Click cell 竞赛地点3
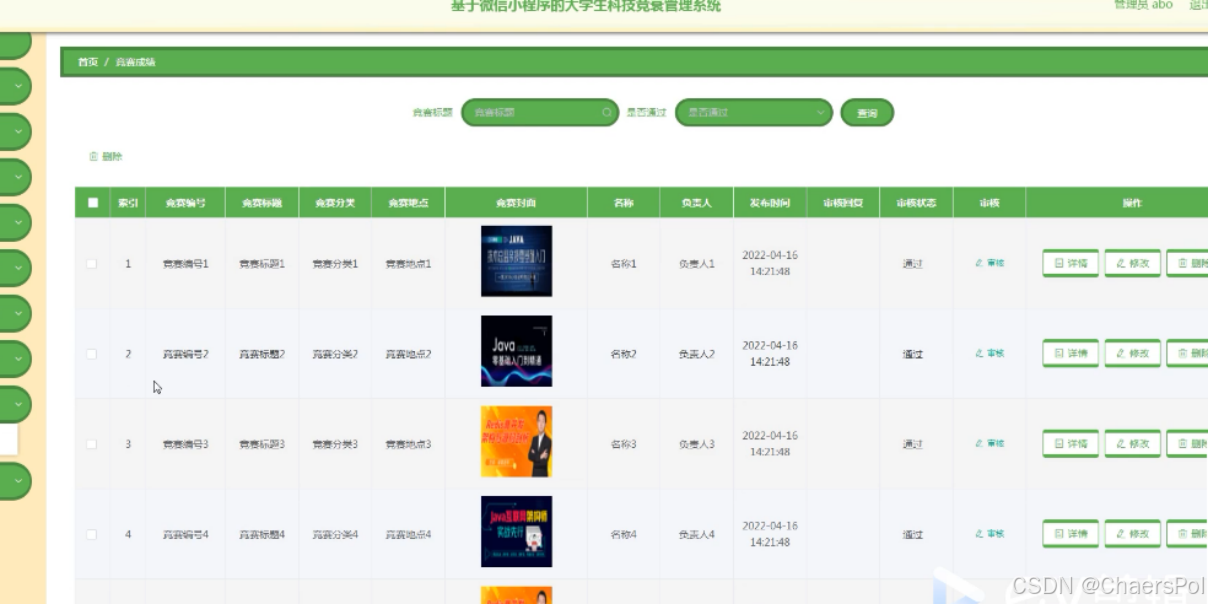Screen dimensions: 1209x605 (x=408, y=444)
